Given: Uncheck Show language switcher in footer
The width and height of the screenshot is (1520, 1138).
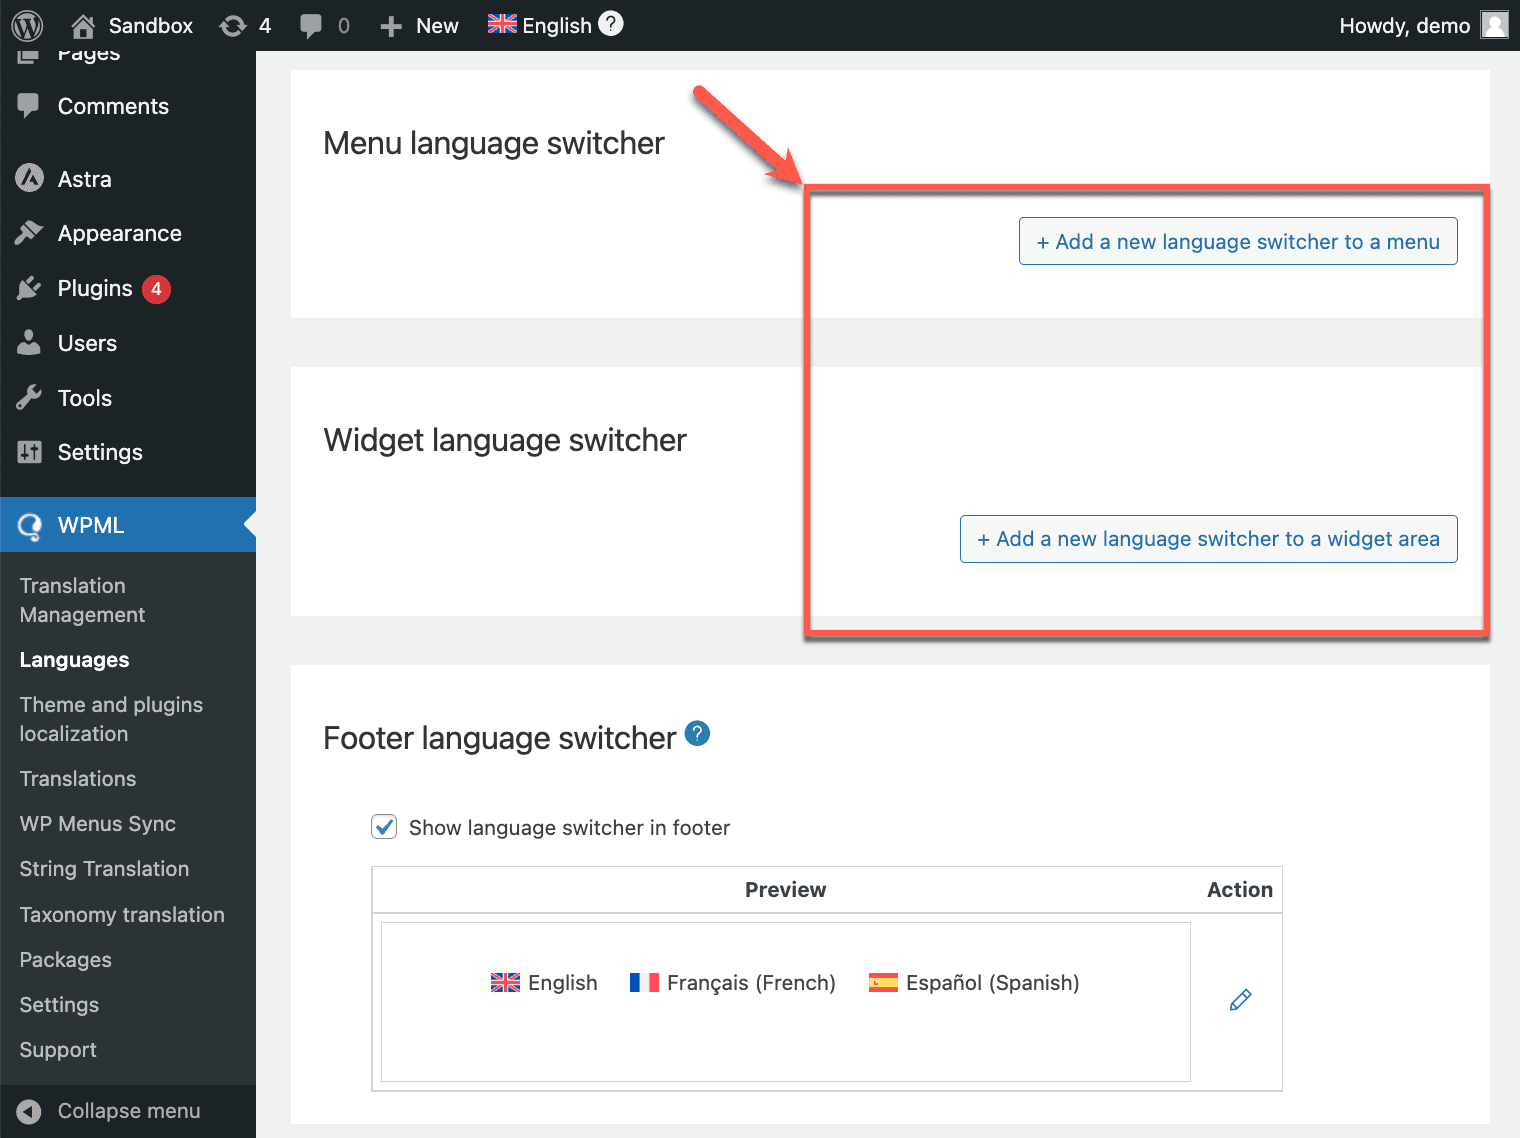Looking at the screenshot, I should [384, 827].
